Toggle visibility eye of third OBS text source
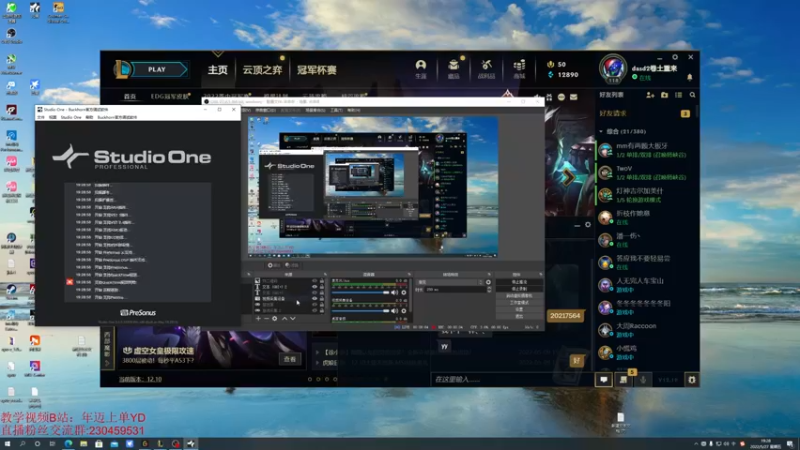The width and height of the screenshot is (800, 450). pyautogui.click(x=314, y=293)
